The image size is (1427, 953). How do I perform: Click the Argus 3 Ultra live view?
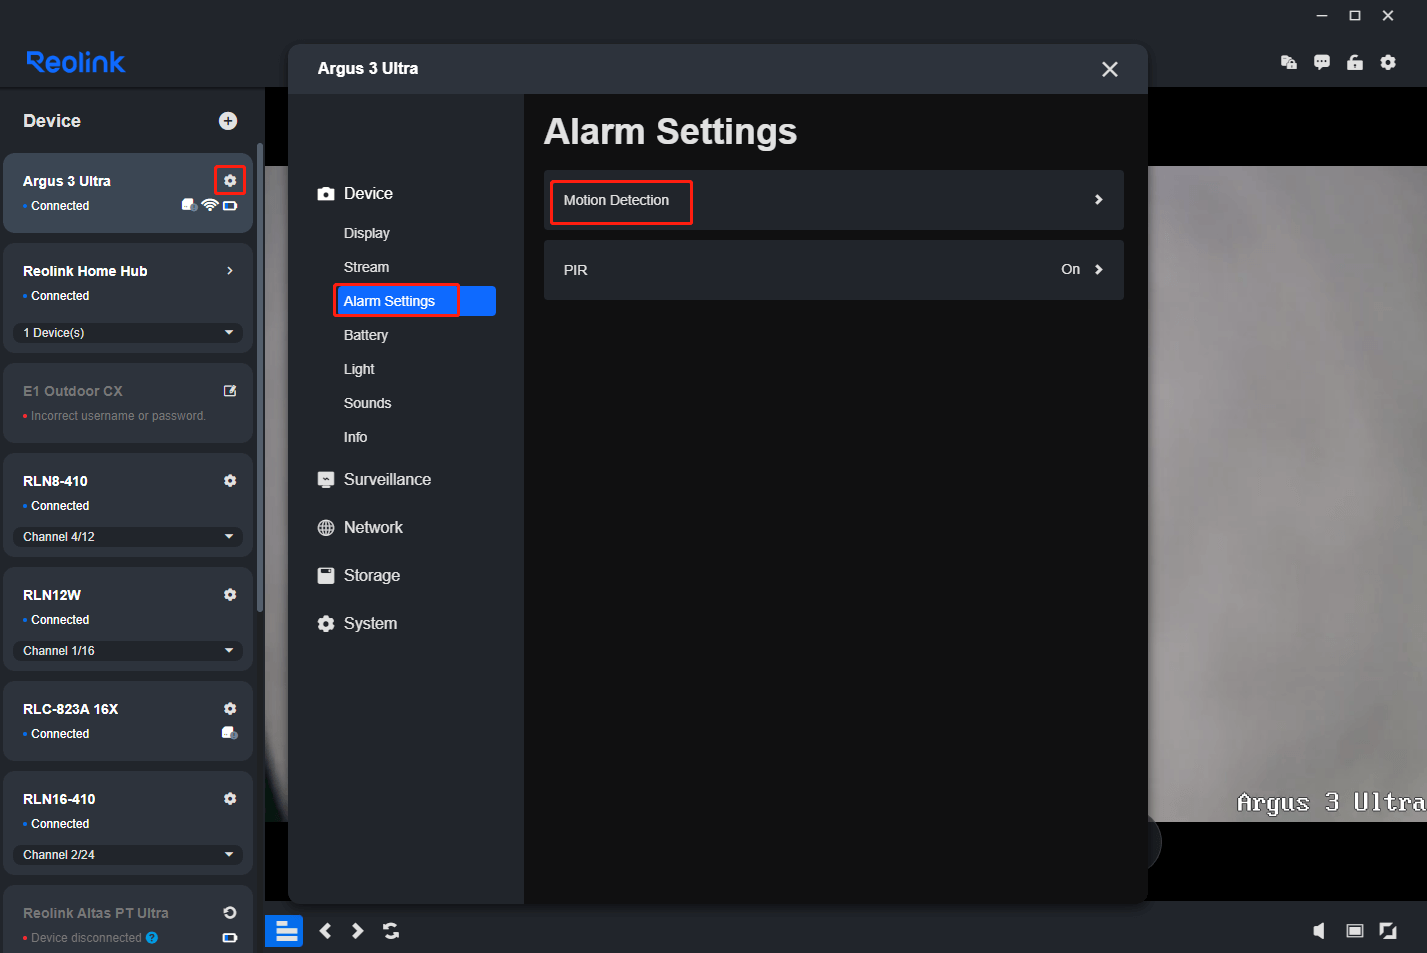pyautogui.click(x=1287, y=494)
